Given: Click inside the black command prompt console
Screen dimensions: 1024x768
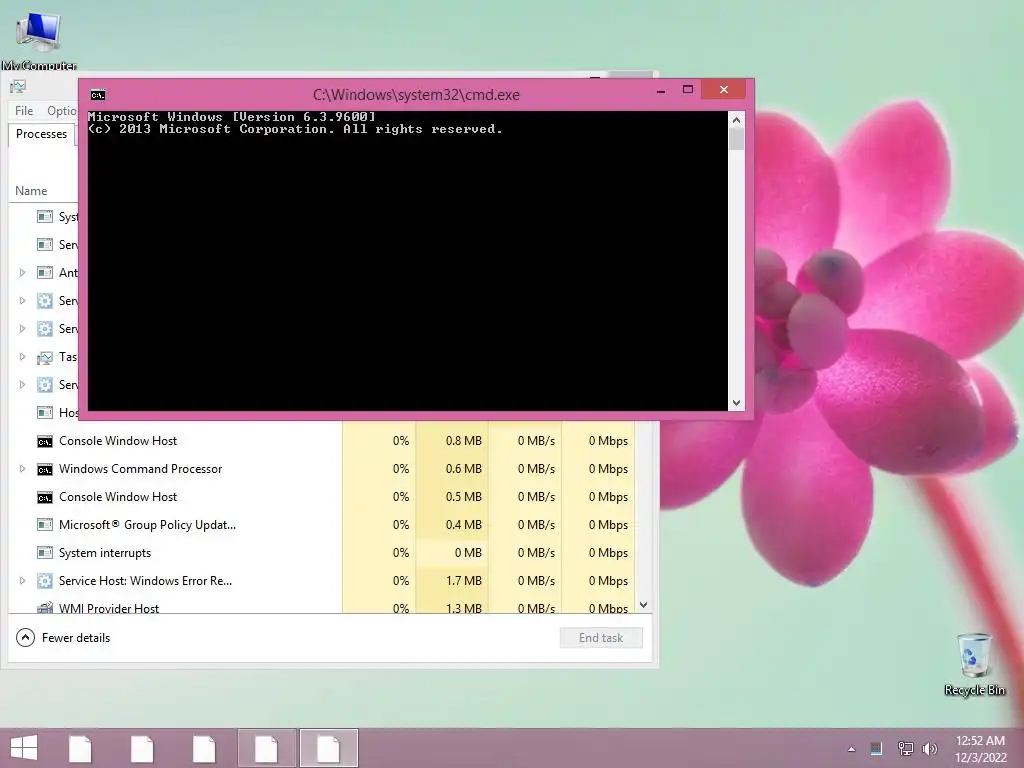Looking at the screenshot, I should (408, 261).
